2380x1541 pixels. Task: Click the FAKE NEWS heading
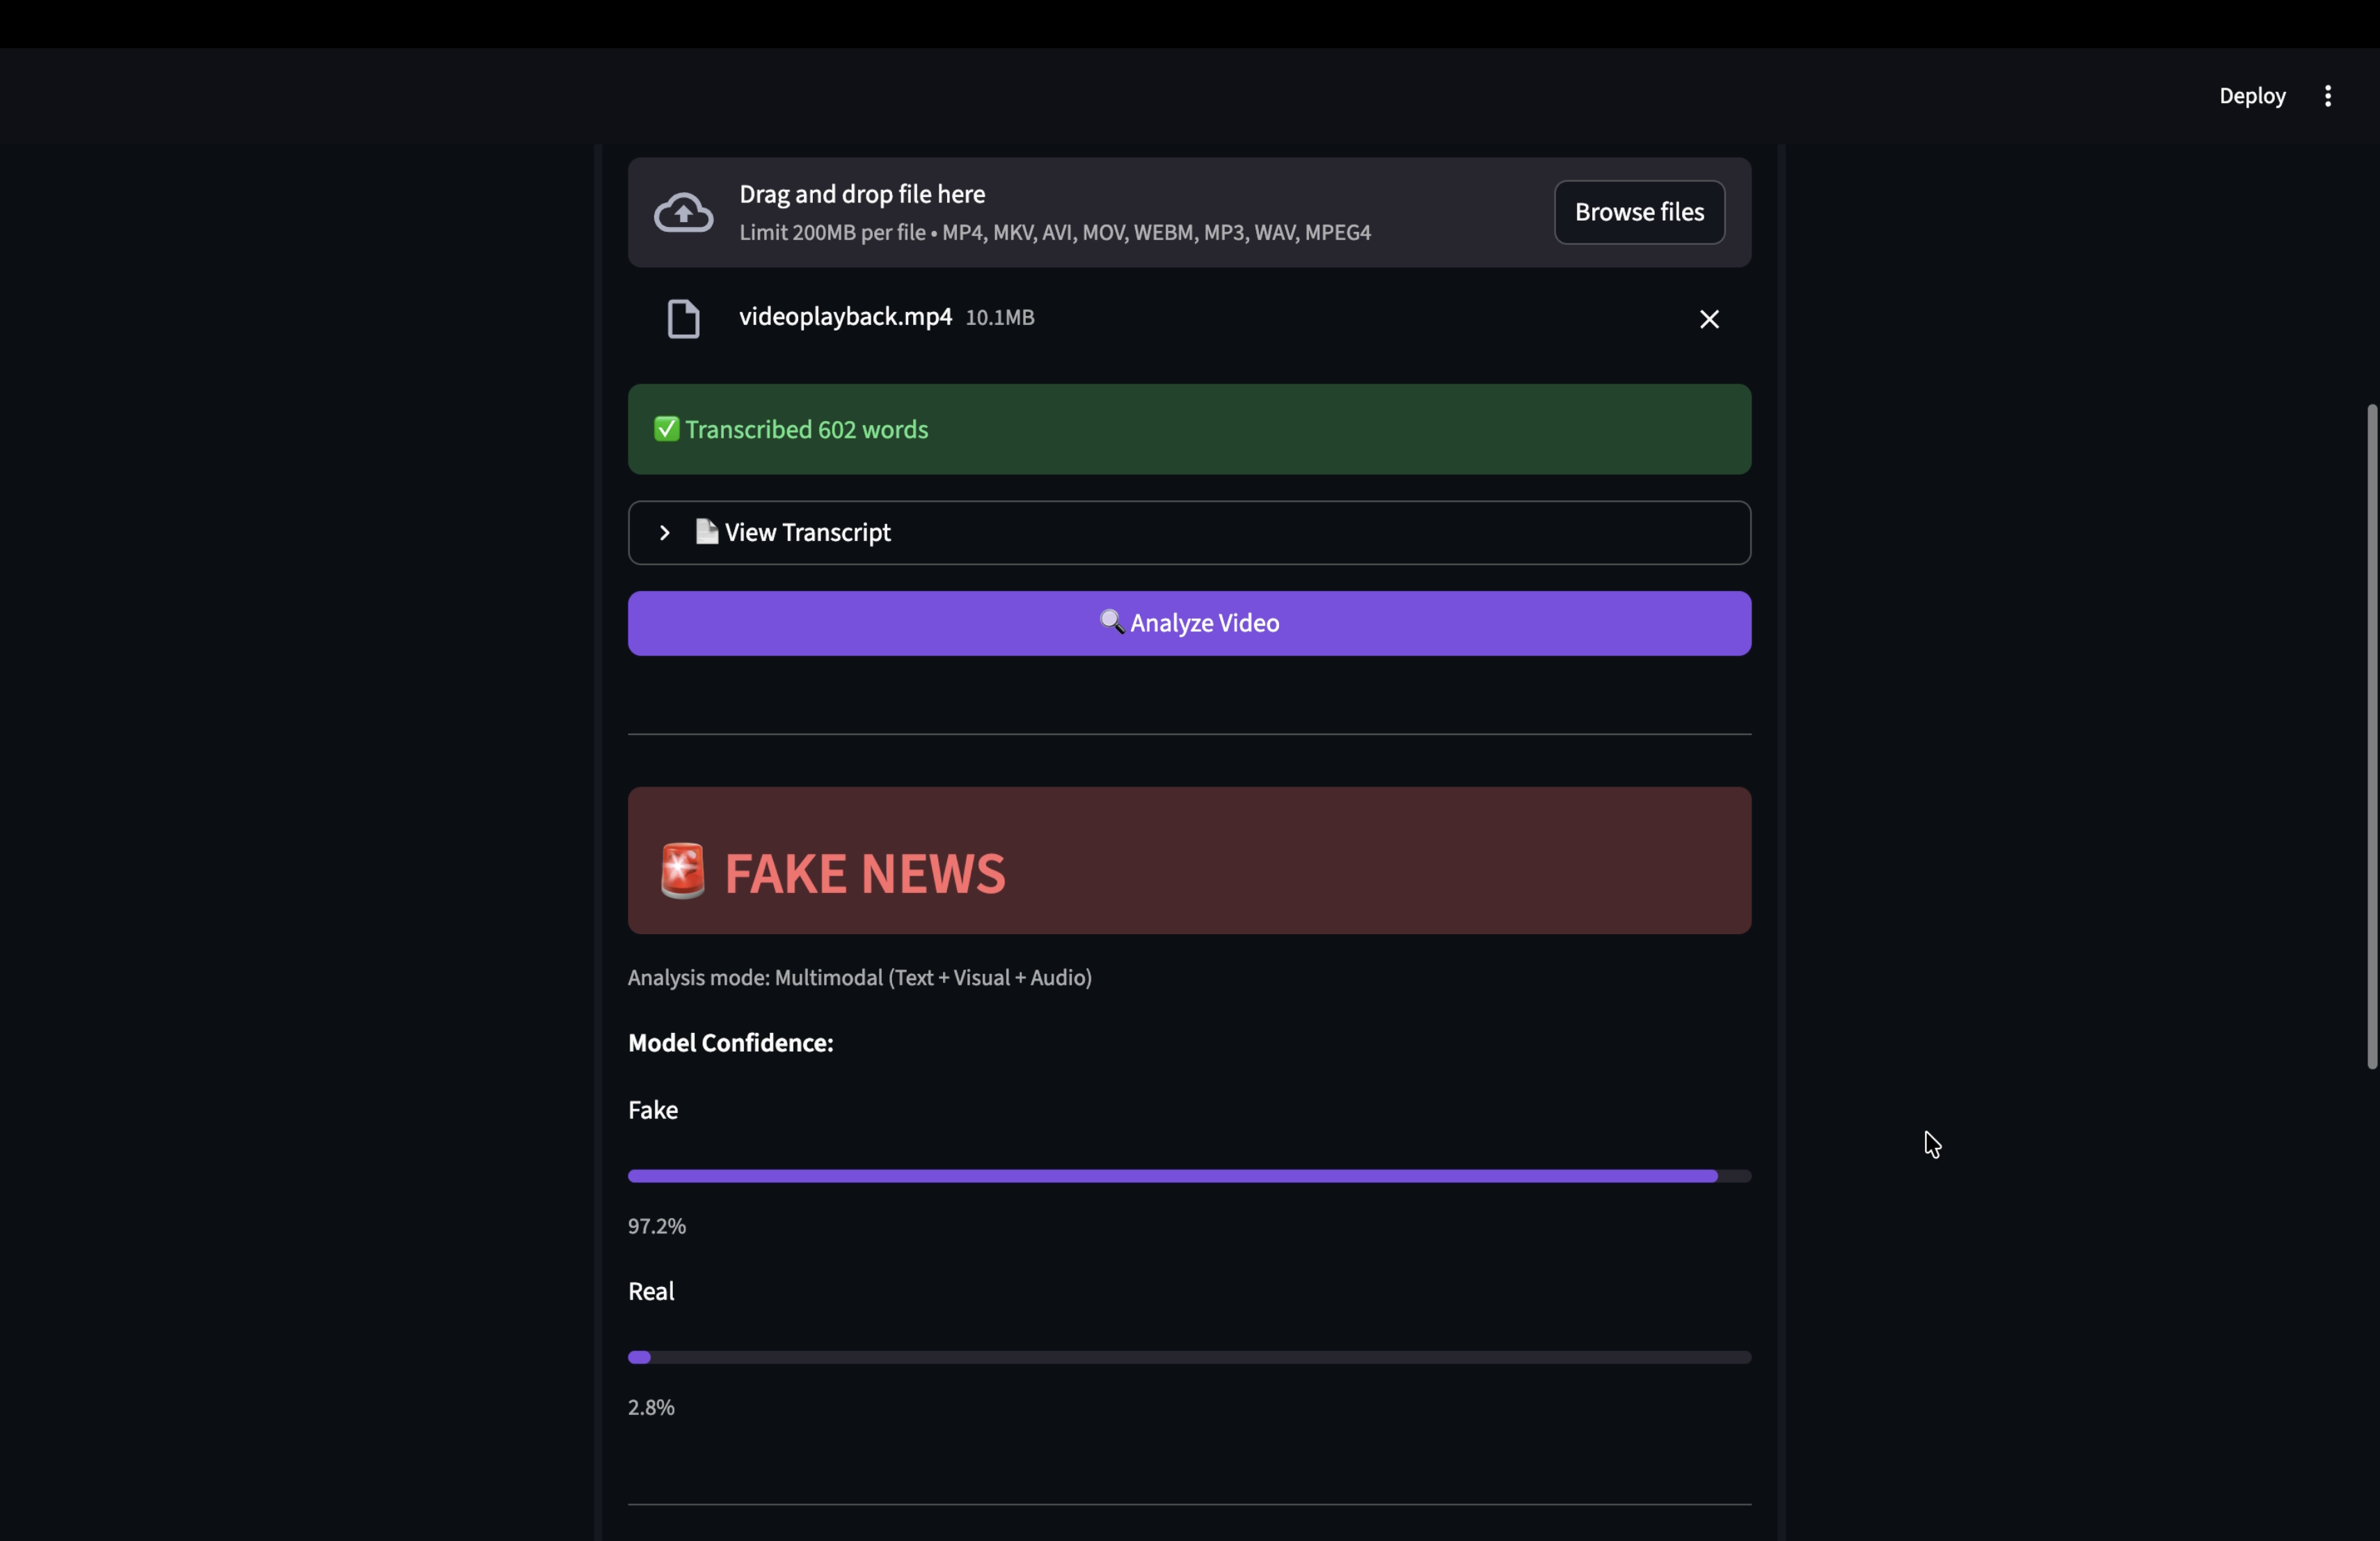coord(864,873)
